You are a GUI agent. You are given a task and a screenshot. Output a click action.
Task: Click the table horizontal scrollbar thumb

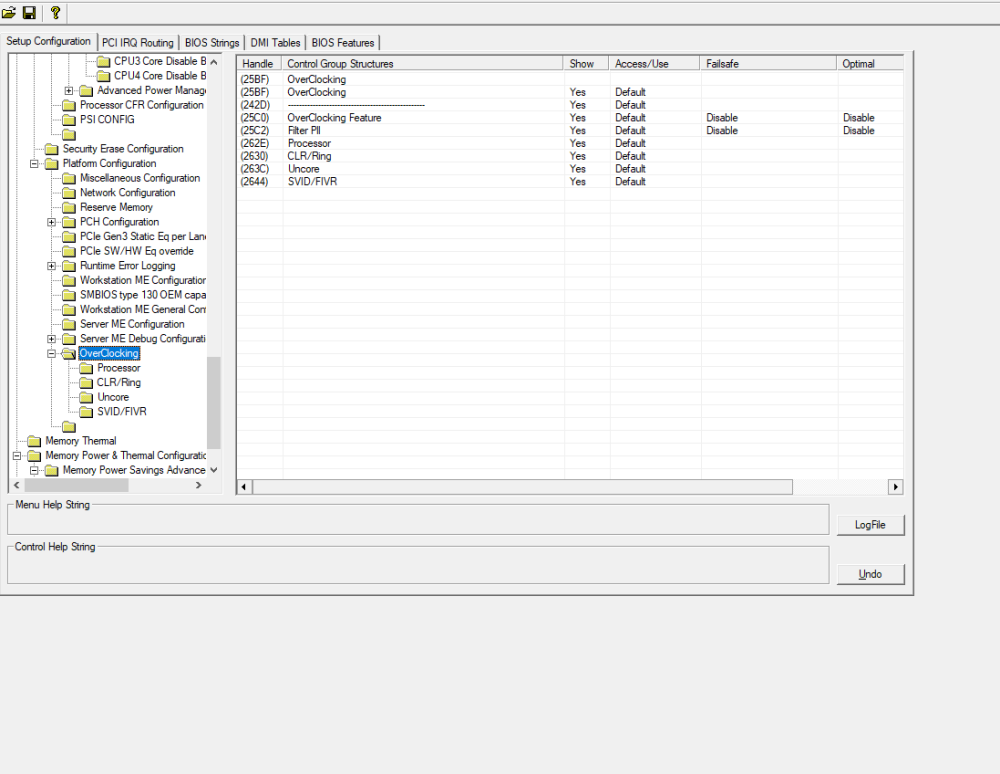click(522, 487)
